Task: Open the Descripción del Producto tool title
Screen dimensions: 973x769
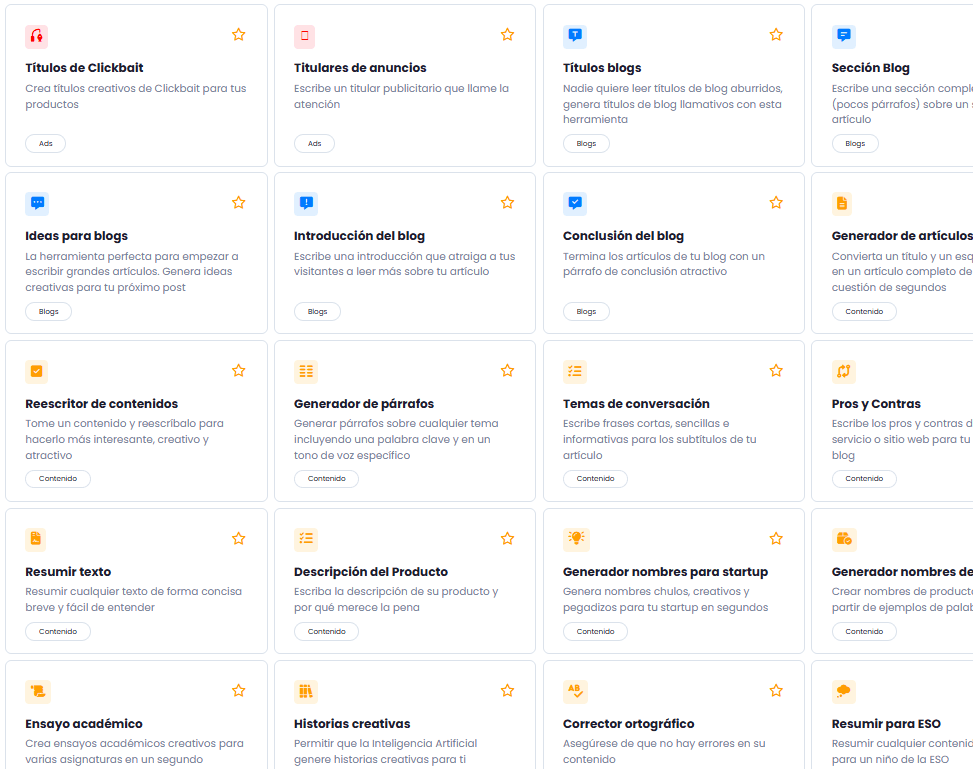Action: point(370,572)
